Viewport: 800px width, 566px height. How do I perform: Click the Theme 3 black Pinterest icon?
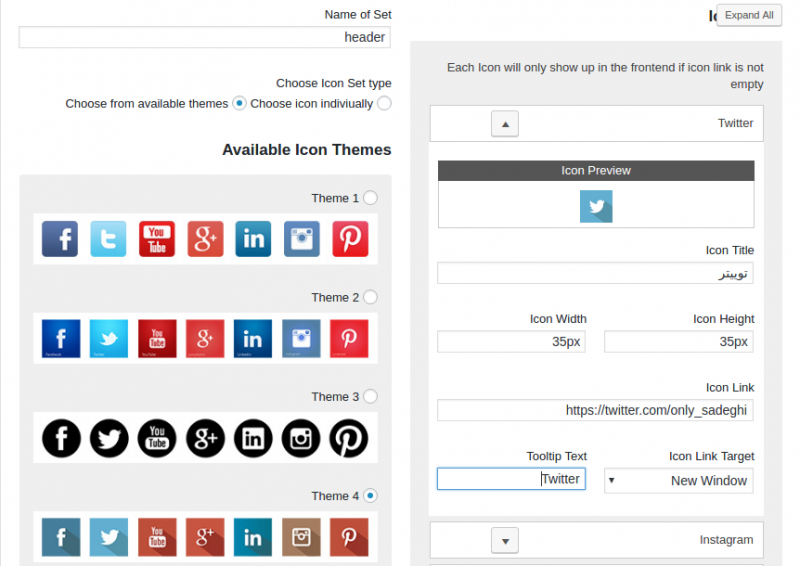tap(349, 438)
